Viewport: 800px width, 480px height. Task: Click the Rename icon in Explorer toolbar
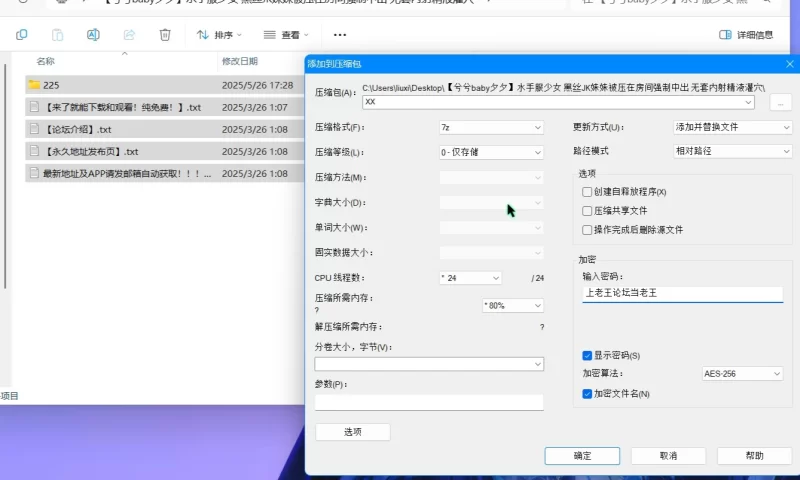tap(93, 35)
